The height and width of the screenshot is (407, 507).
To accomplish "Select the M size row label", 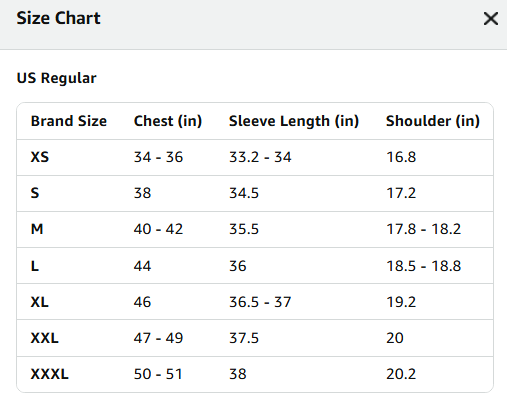I will tap(37, 229).
